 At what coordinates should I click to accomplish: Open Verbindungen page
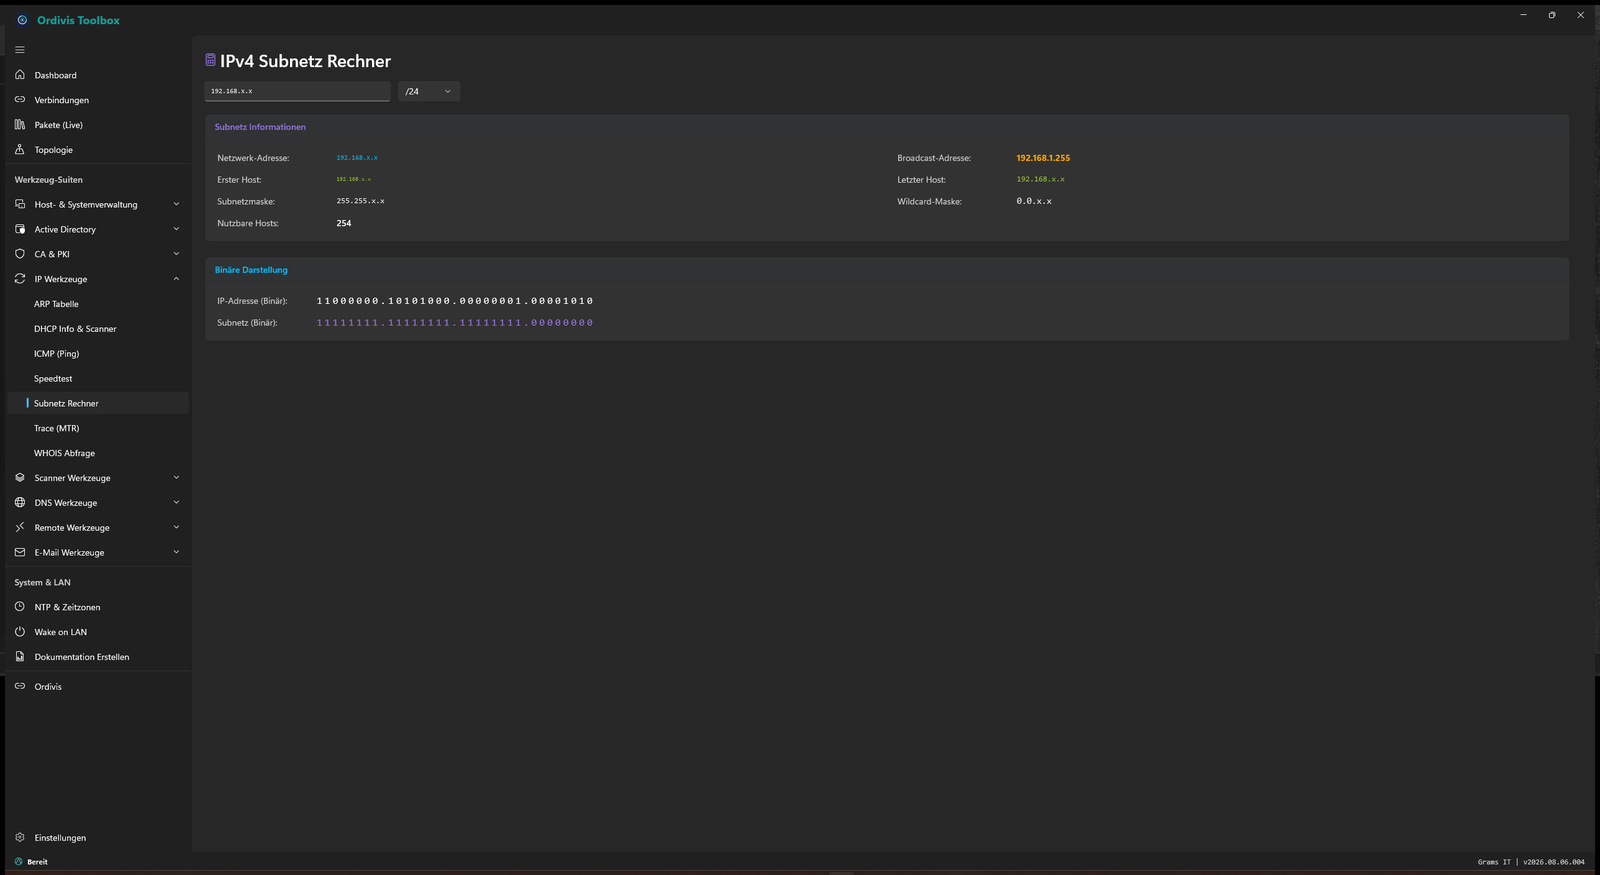tap(97, 100)
